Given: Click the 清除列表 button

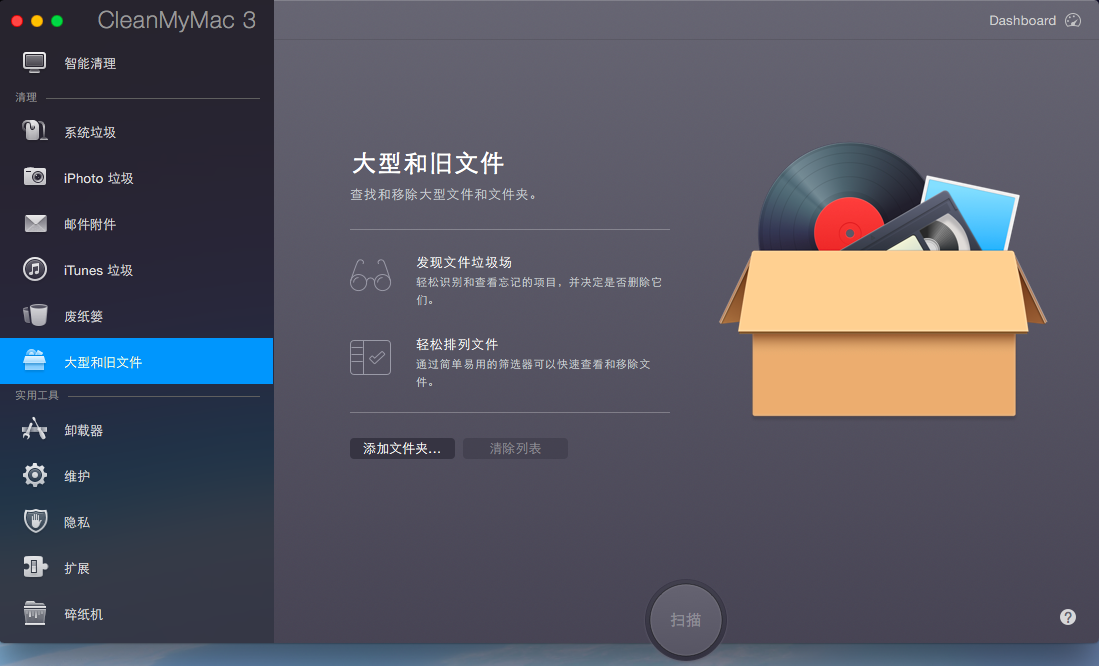Looking at the screenshot, I should [515, 449].
